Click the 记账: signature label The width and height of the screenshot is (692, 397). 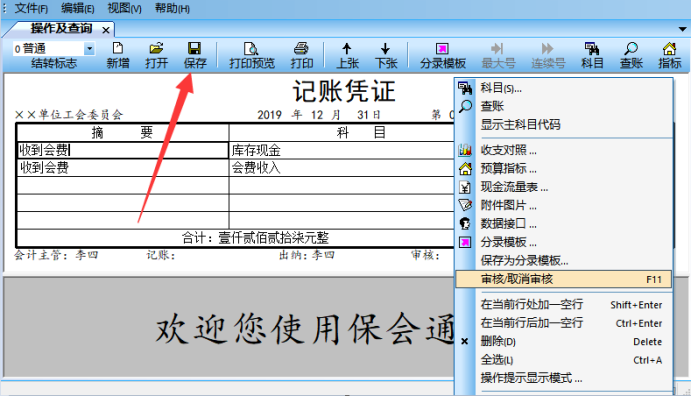[x=161, y=255]
